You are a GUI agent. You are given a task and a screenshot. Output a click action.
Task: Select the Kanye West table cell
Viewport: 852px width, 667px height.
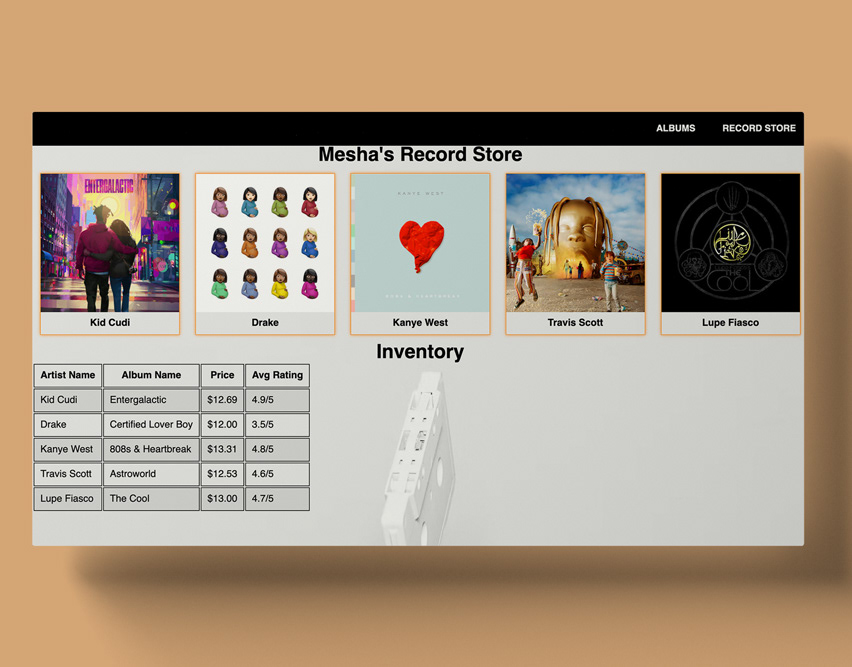coord(67,449)
